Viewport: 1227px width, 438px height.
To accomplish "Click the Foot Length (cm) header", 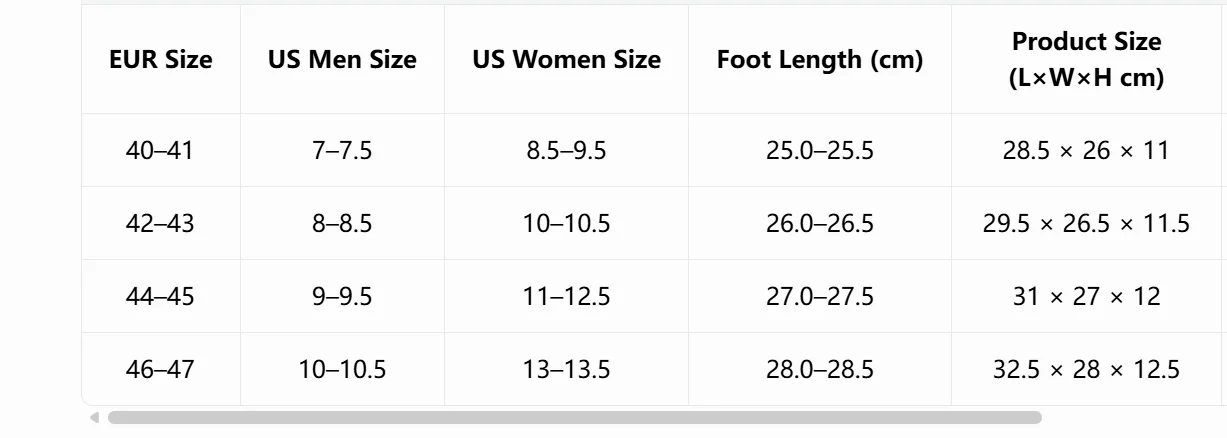I will [x=820, y=60].
